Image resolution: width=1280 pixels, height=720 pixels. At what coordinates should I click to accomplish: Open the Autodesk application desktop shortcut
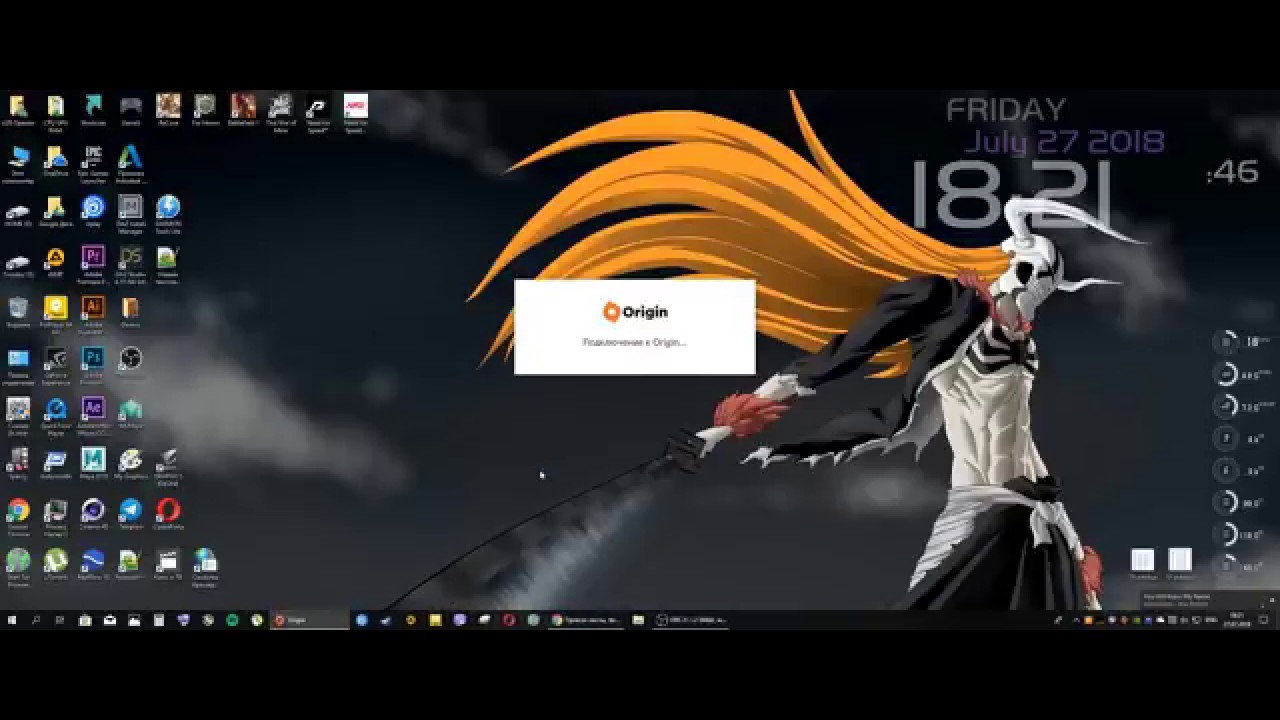click(x=130, y=162)
